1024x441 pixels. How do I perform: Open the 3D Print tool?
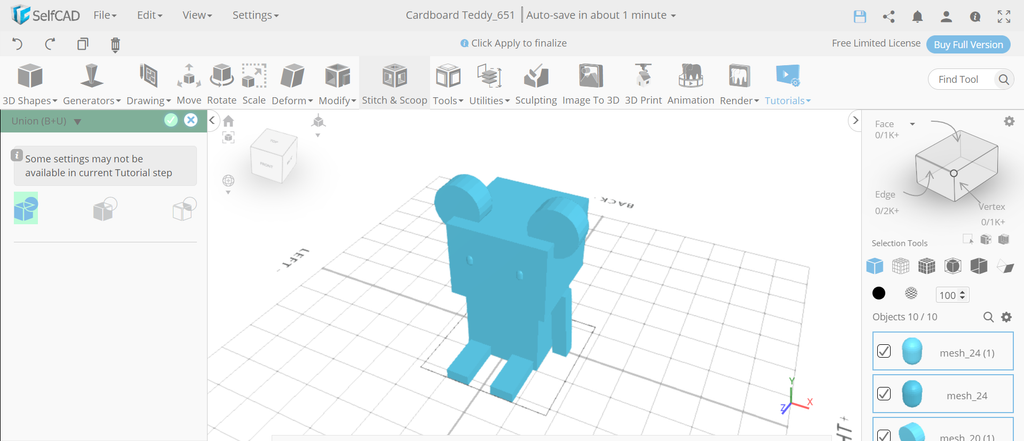coord(643,85)
